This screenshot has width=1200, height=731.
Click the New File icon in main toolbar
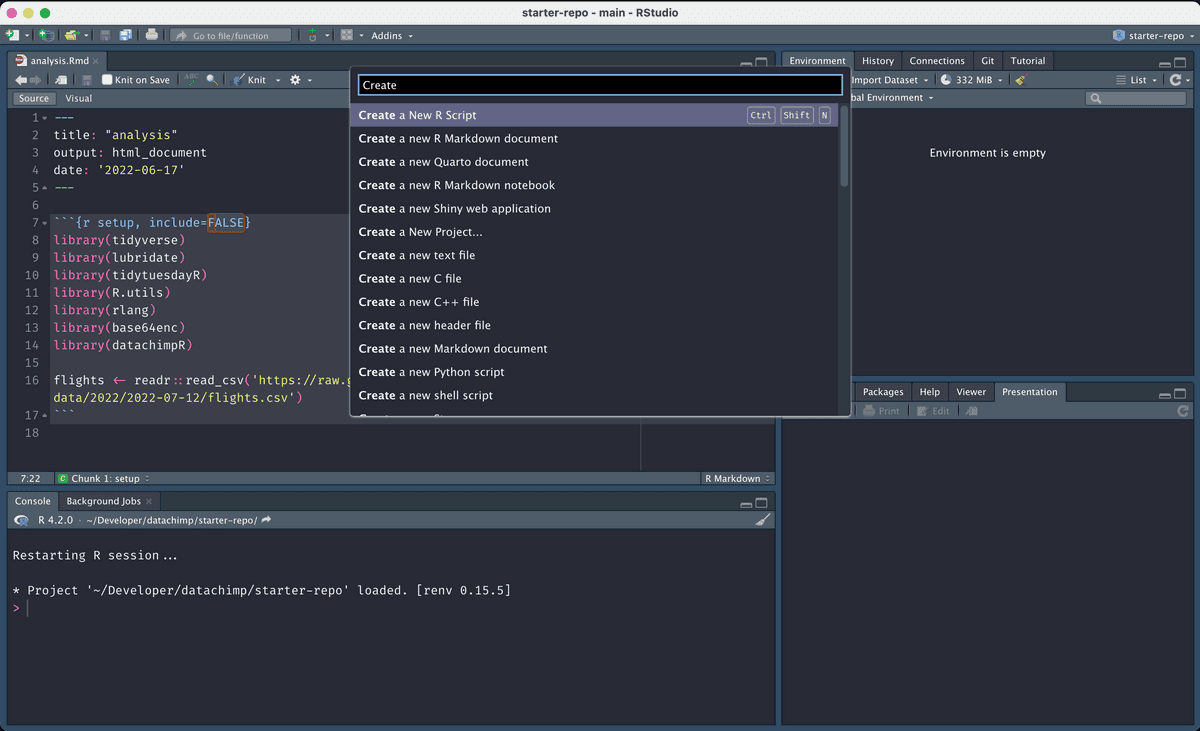(x=11, y=35)
